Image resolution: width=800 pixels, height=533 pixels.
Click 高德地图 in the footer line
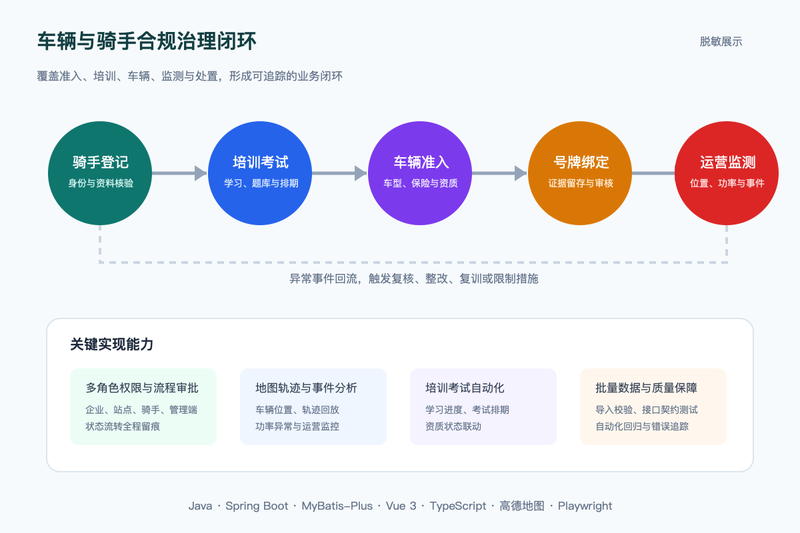(521, 506)
